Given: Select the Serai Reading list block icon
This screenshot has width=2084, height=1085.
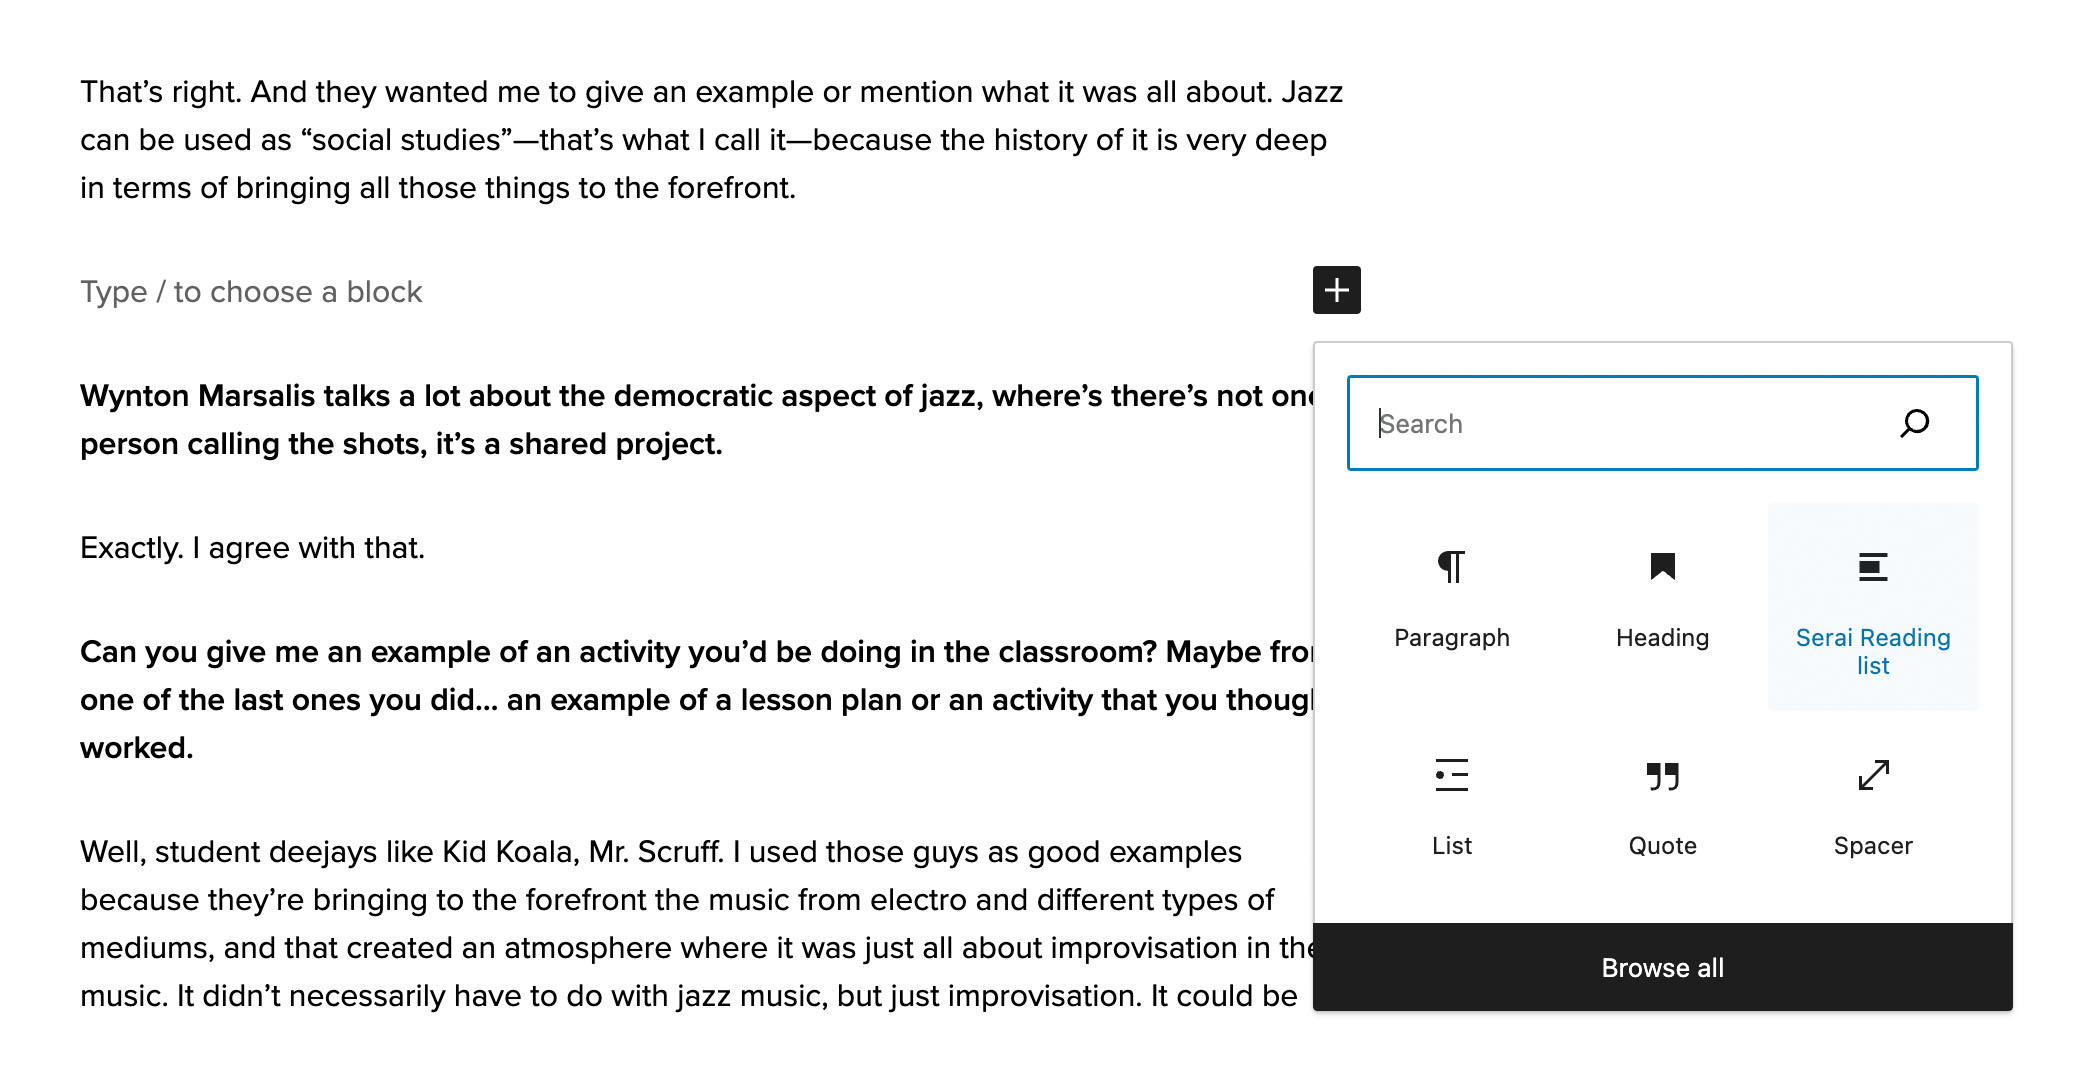Looking at the screenshot, I should pos(1872,567).
